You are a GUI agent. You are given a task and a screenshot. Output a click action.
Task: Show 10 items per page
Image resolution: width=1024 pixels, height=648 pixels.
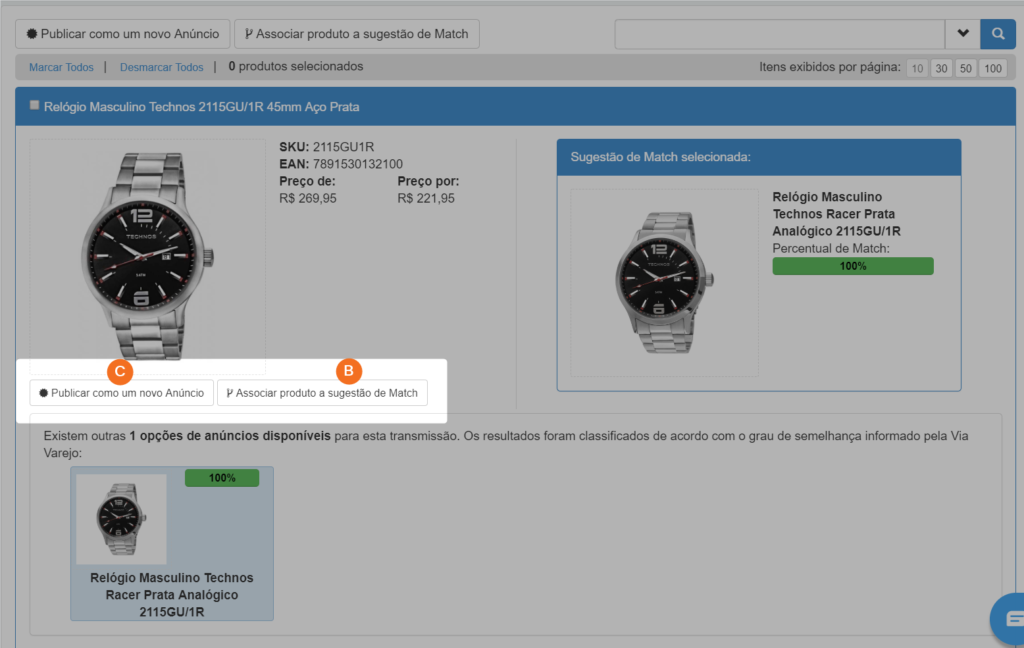917,68
